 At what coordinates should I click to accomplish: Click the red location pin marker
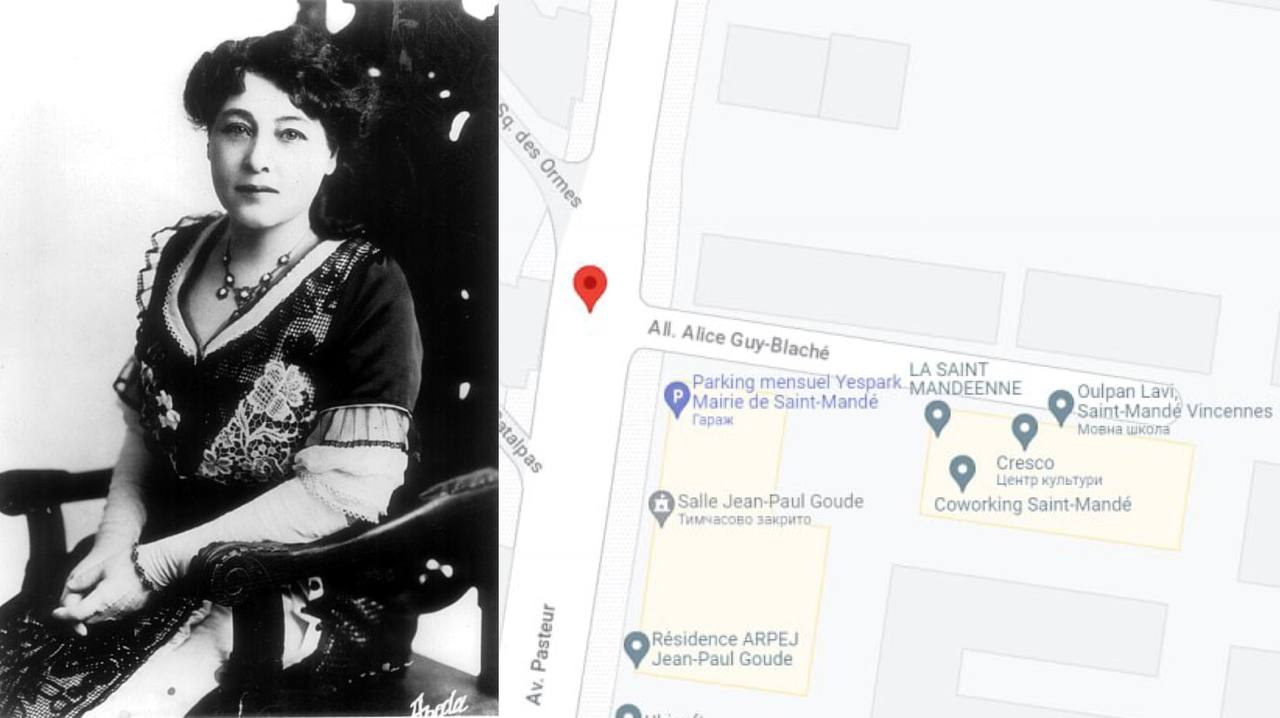pos(590,288)
